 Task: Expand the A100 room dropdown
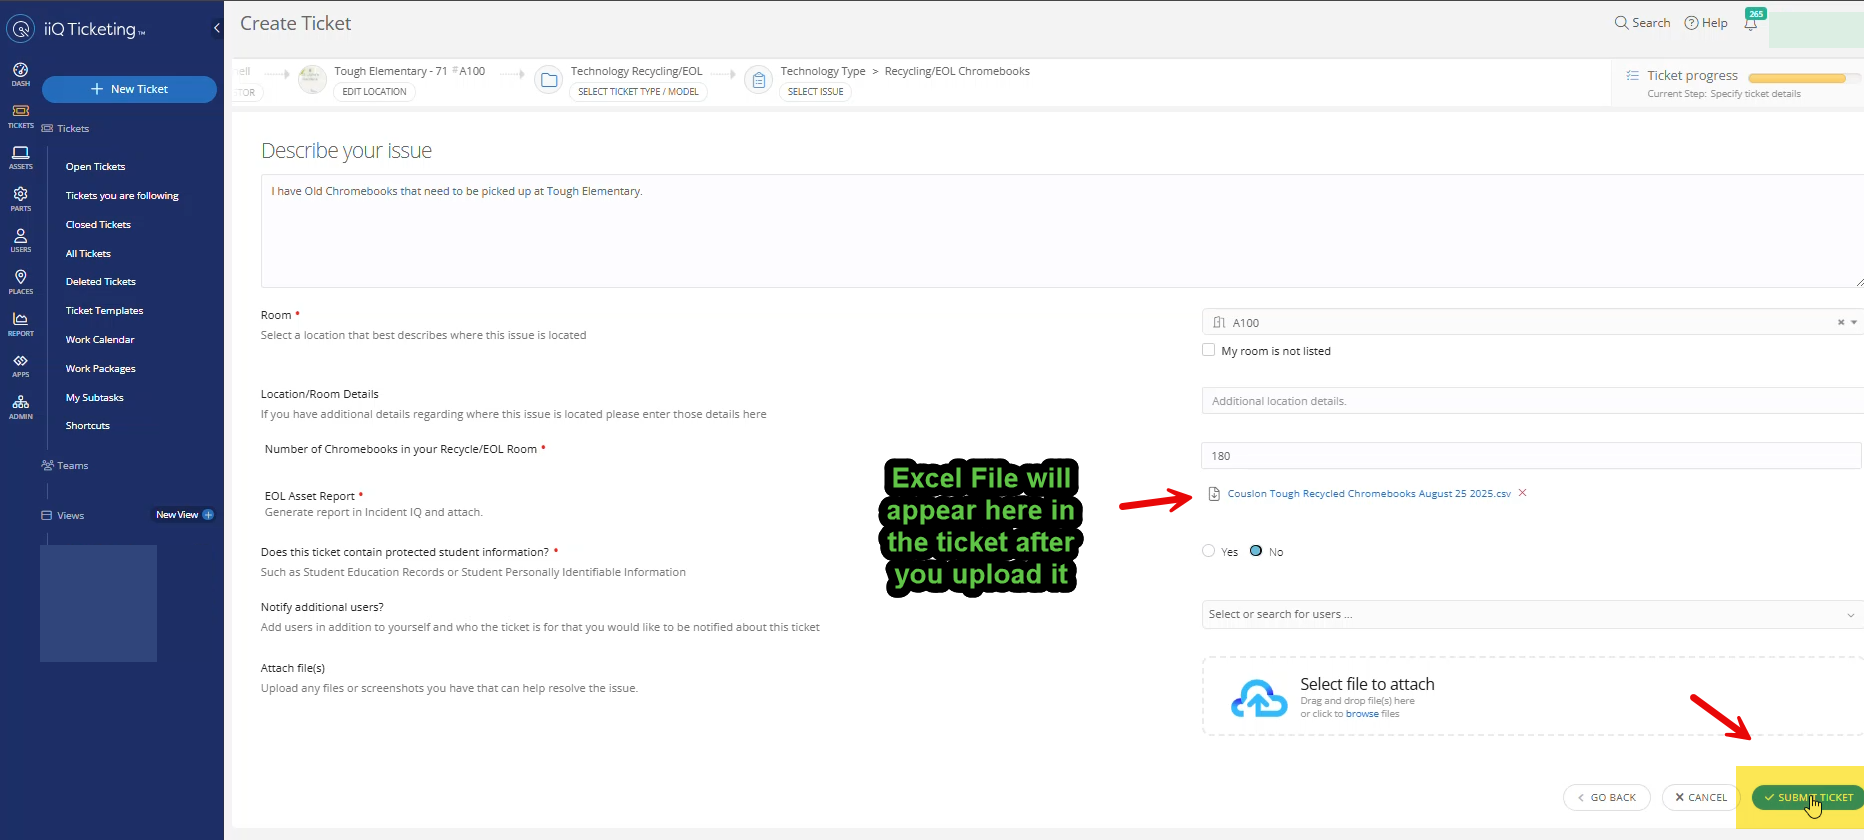tap(1854, 322)
